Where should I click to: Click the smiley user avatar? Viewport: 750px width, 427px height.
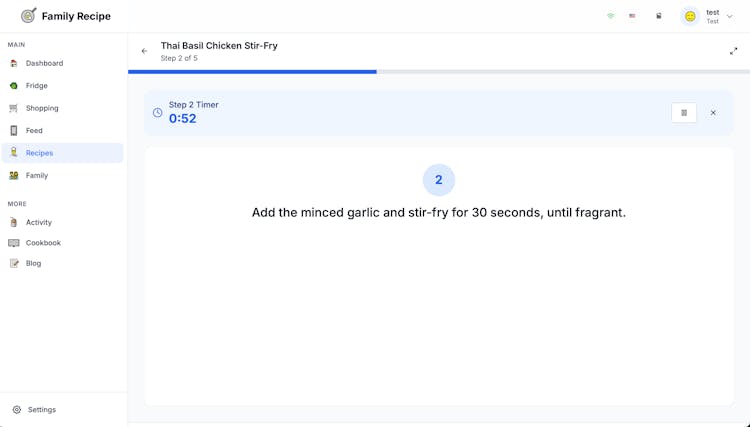[x=690, y=16]
